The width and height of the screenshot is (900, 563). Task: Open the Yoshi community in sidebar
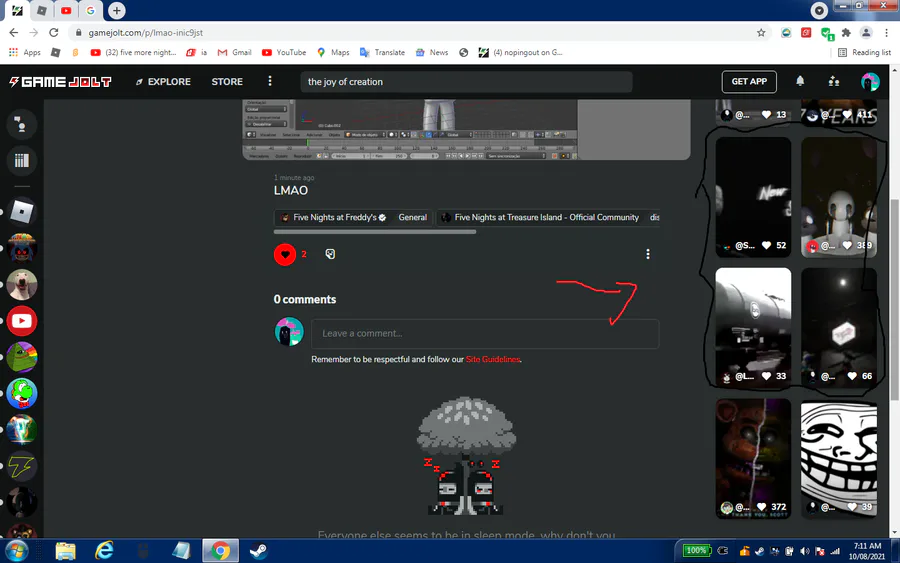tap(21, 394)
